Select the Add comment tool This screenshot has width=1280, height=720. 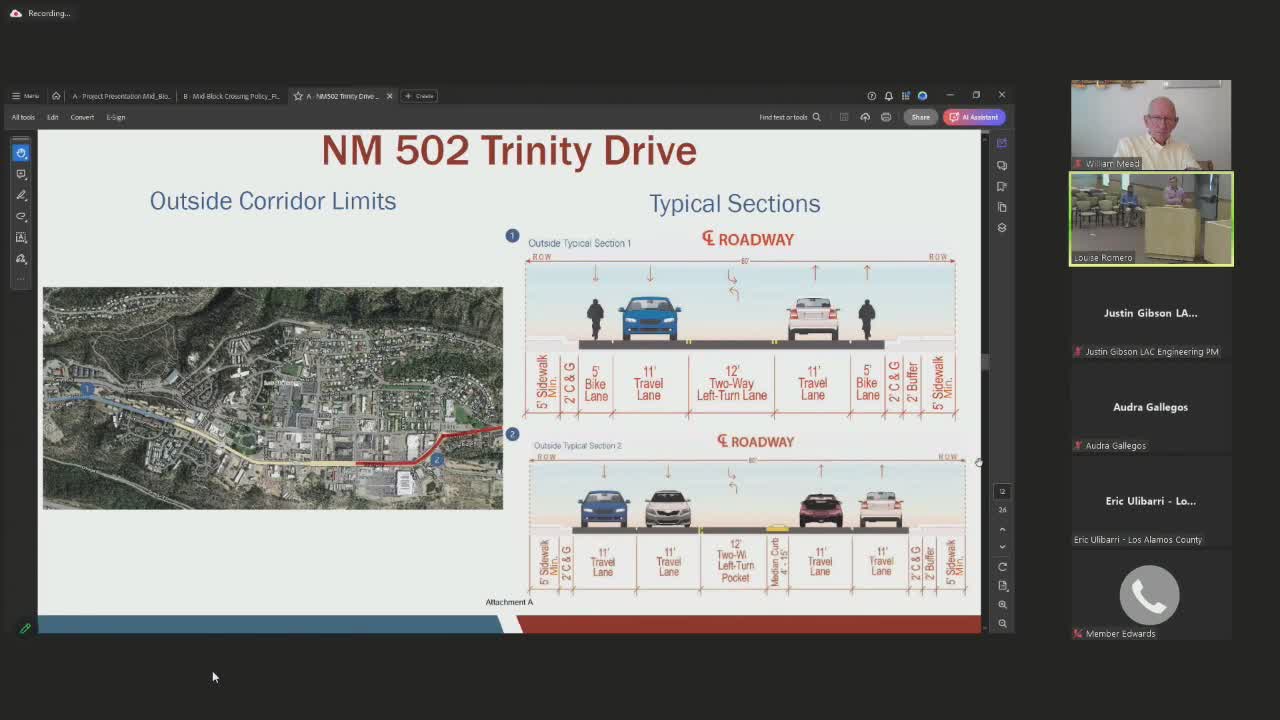coord(21,174)
